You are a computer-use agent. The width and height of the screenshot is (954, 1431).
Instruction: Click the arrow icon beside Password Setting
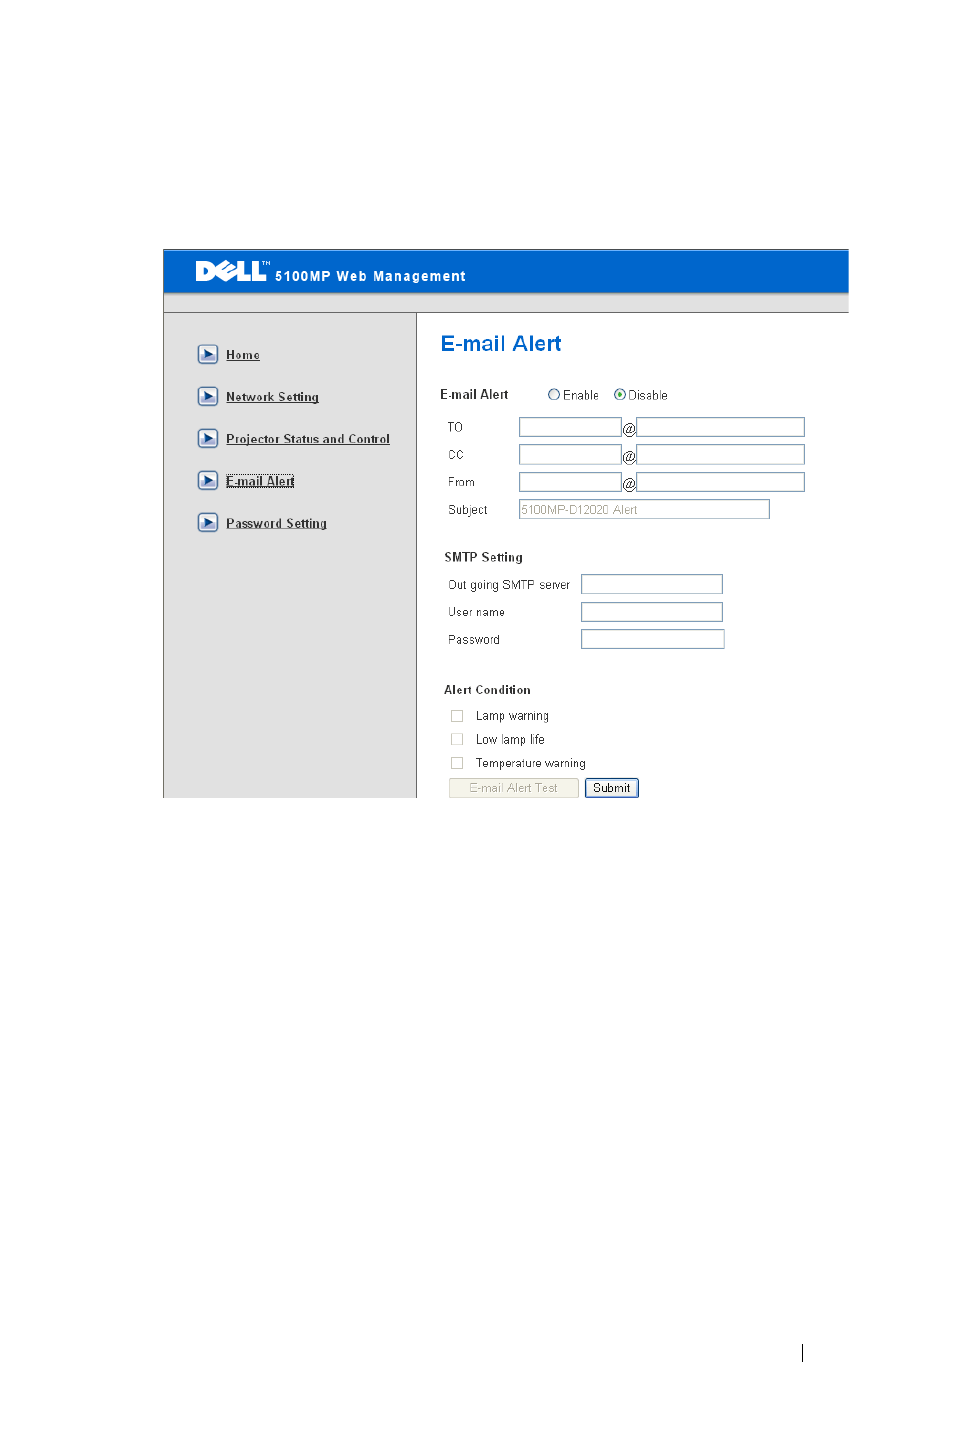(208, 522)
